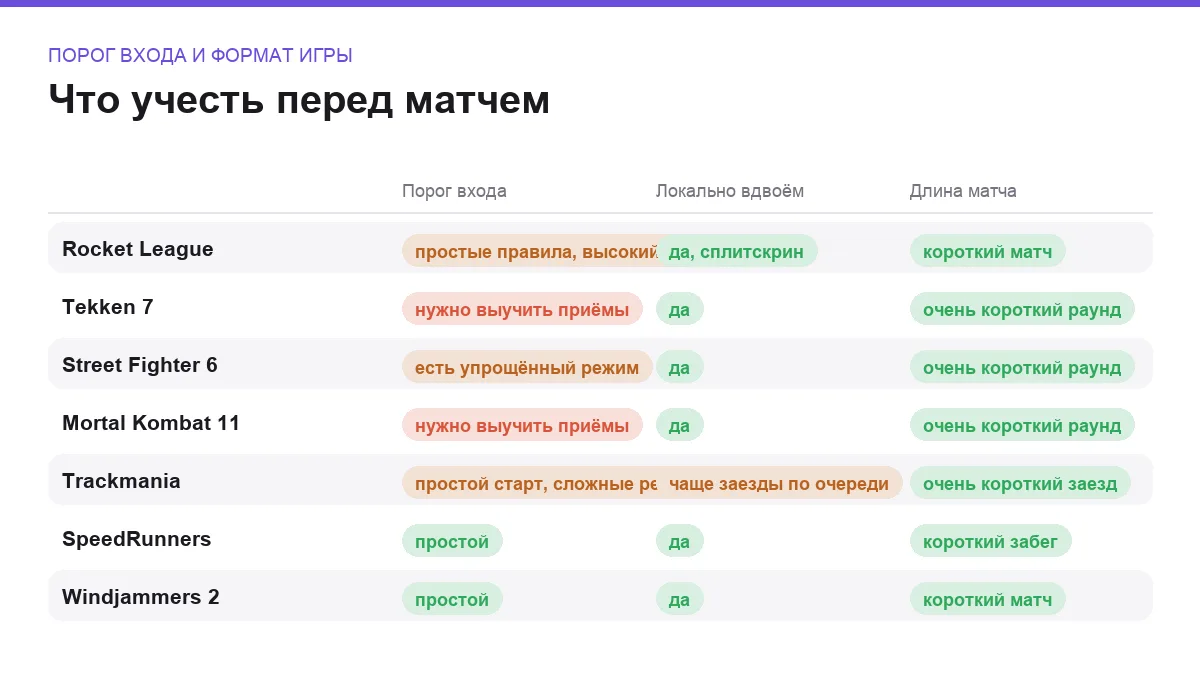The width and height of the screenshot is (1200, 676).
Task: Select the title 'Что учесть перед матчем'
Action: click(299, 100)
